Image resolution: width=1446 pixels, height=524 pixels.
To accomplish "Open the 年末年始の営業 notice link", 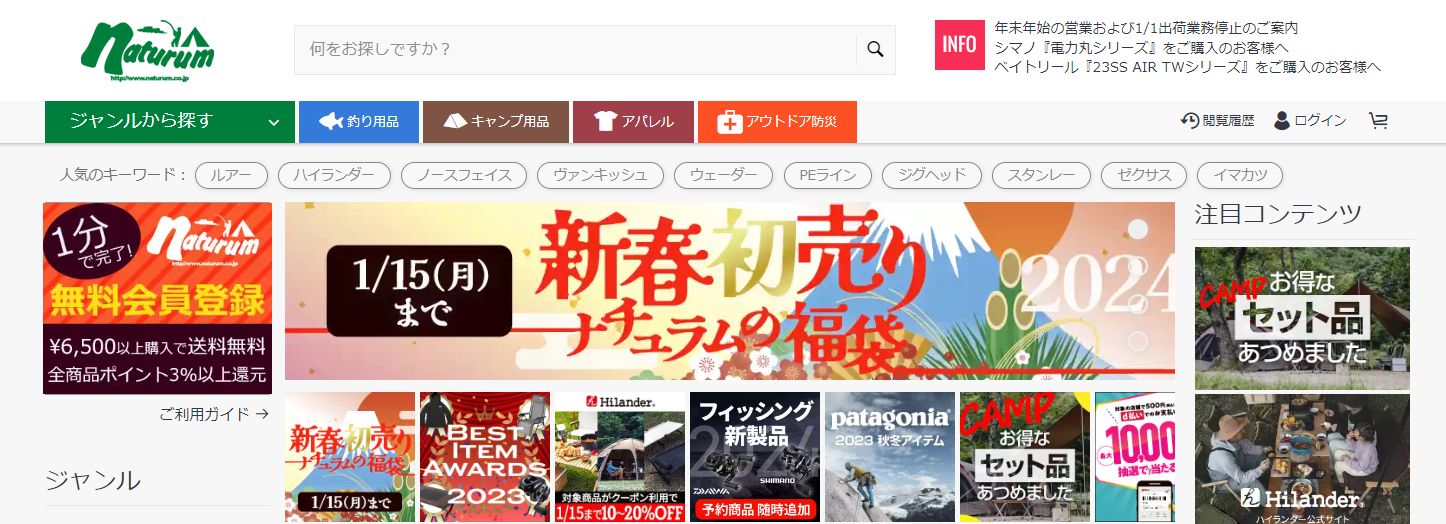I will pyautogui.click(x=1147, y=28).
